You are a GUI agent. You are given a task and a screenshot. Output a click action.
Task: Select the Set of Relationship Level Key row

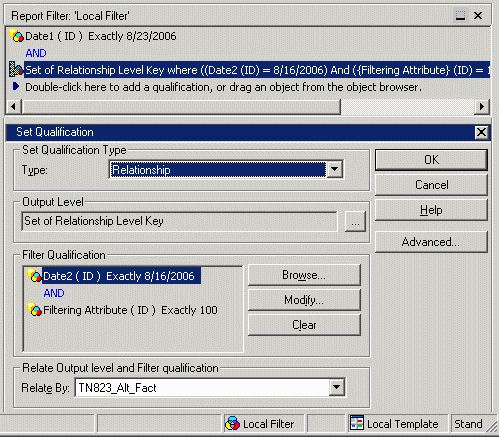click(x=257, y=70)
